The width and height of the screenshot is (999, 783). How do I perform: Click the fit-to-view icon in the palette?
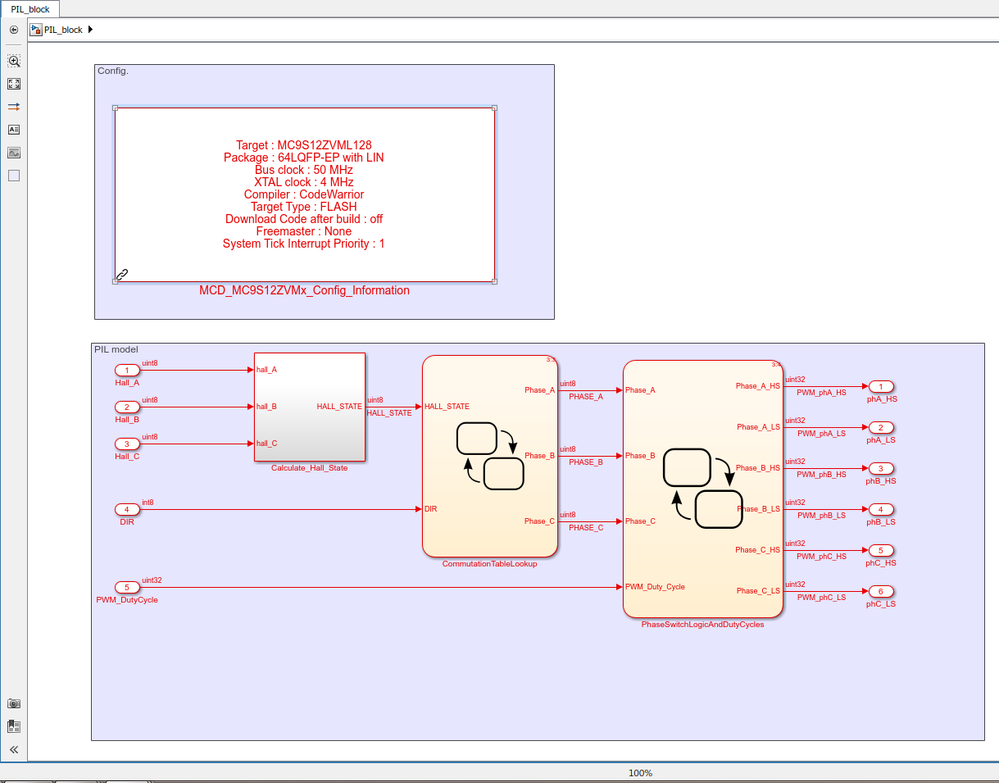click(x=13, y=84)
